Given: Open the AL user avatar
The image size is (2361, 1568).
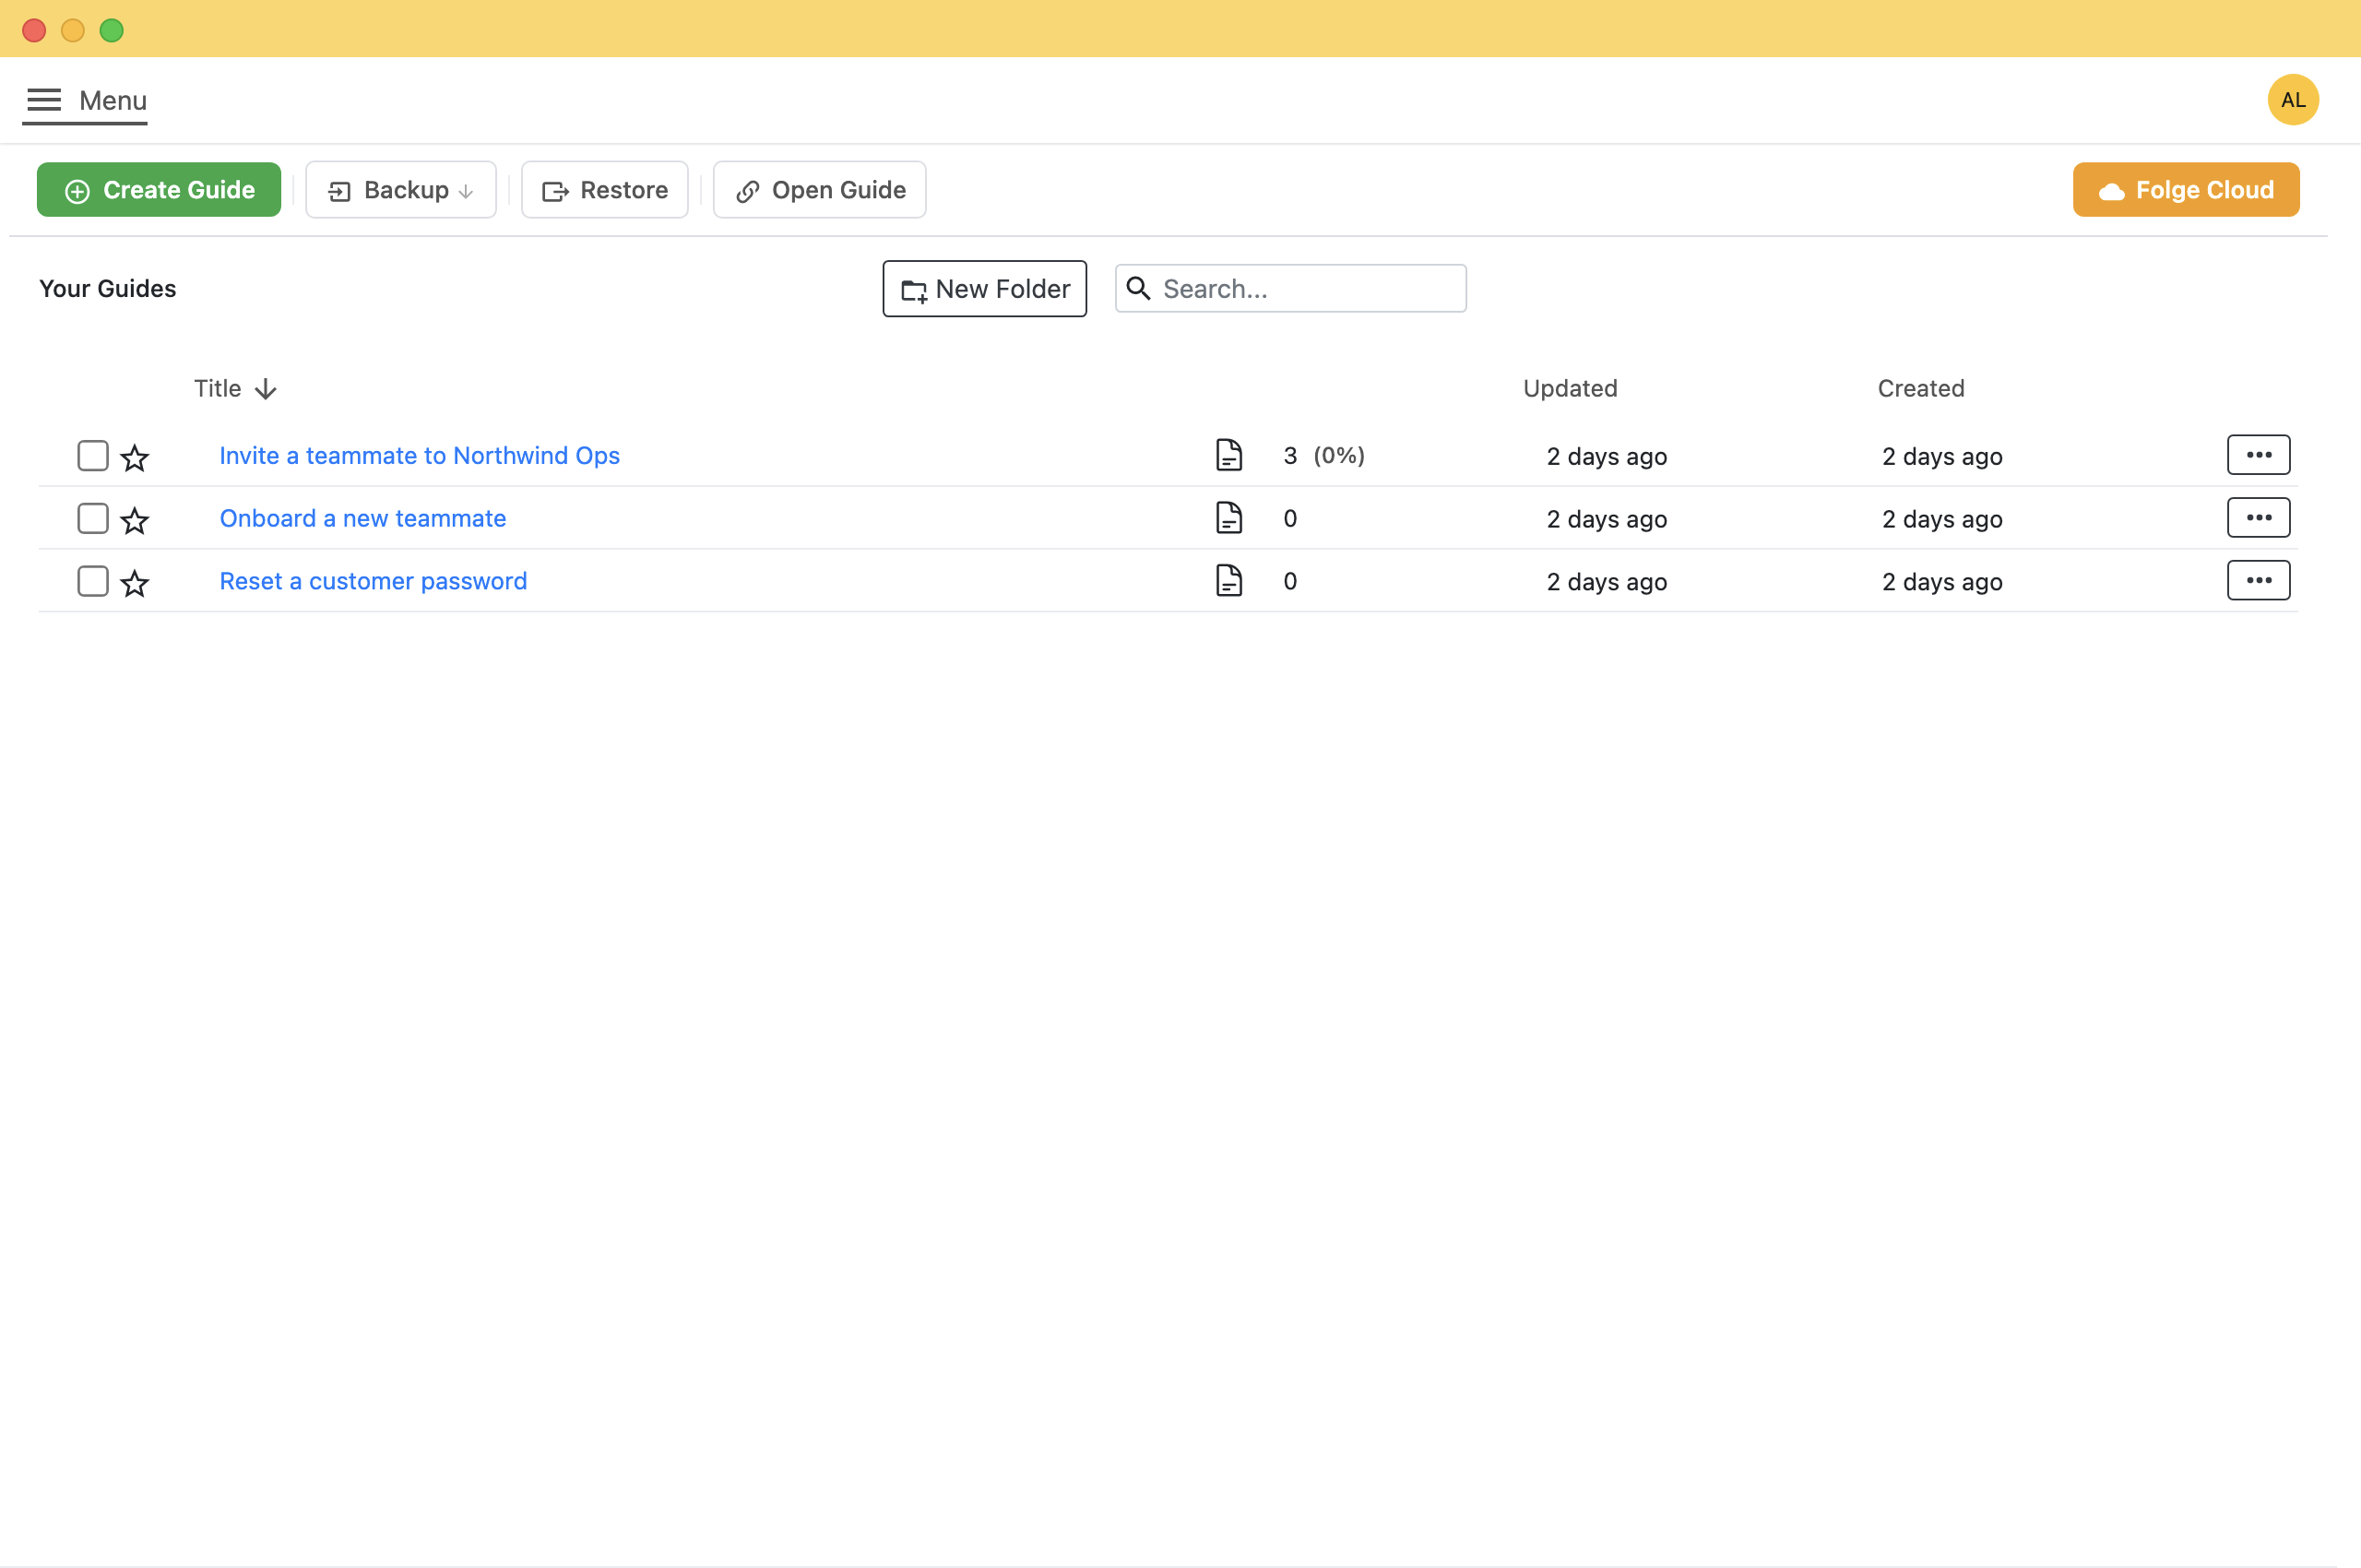Looking at the screenshot, I should click(x=2292, y=100).
